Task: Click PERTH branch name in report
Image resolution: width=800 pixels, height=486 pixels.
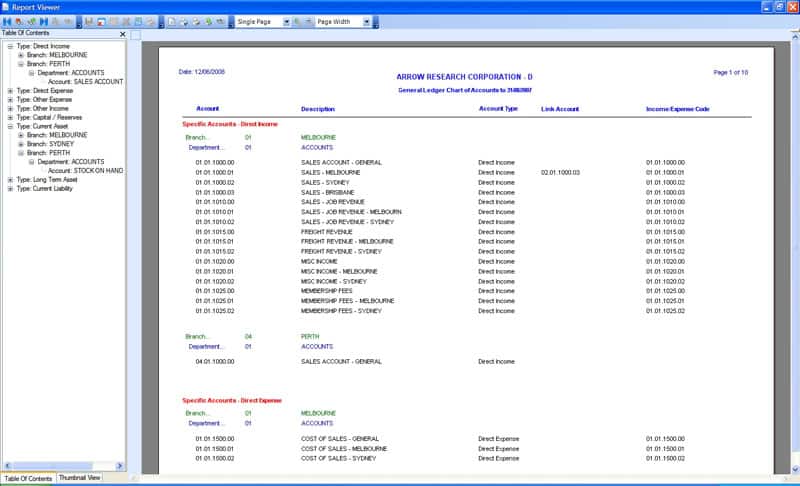Action: [310, 337]
